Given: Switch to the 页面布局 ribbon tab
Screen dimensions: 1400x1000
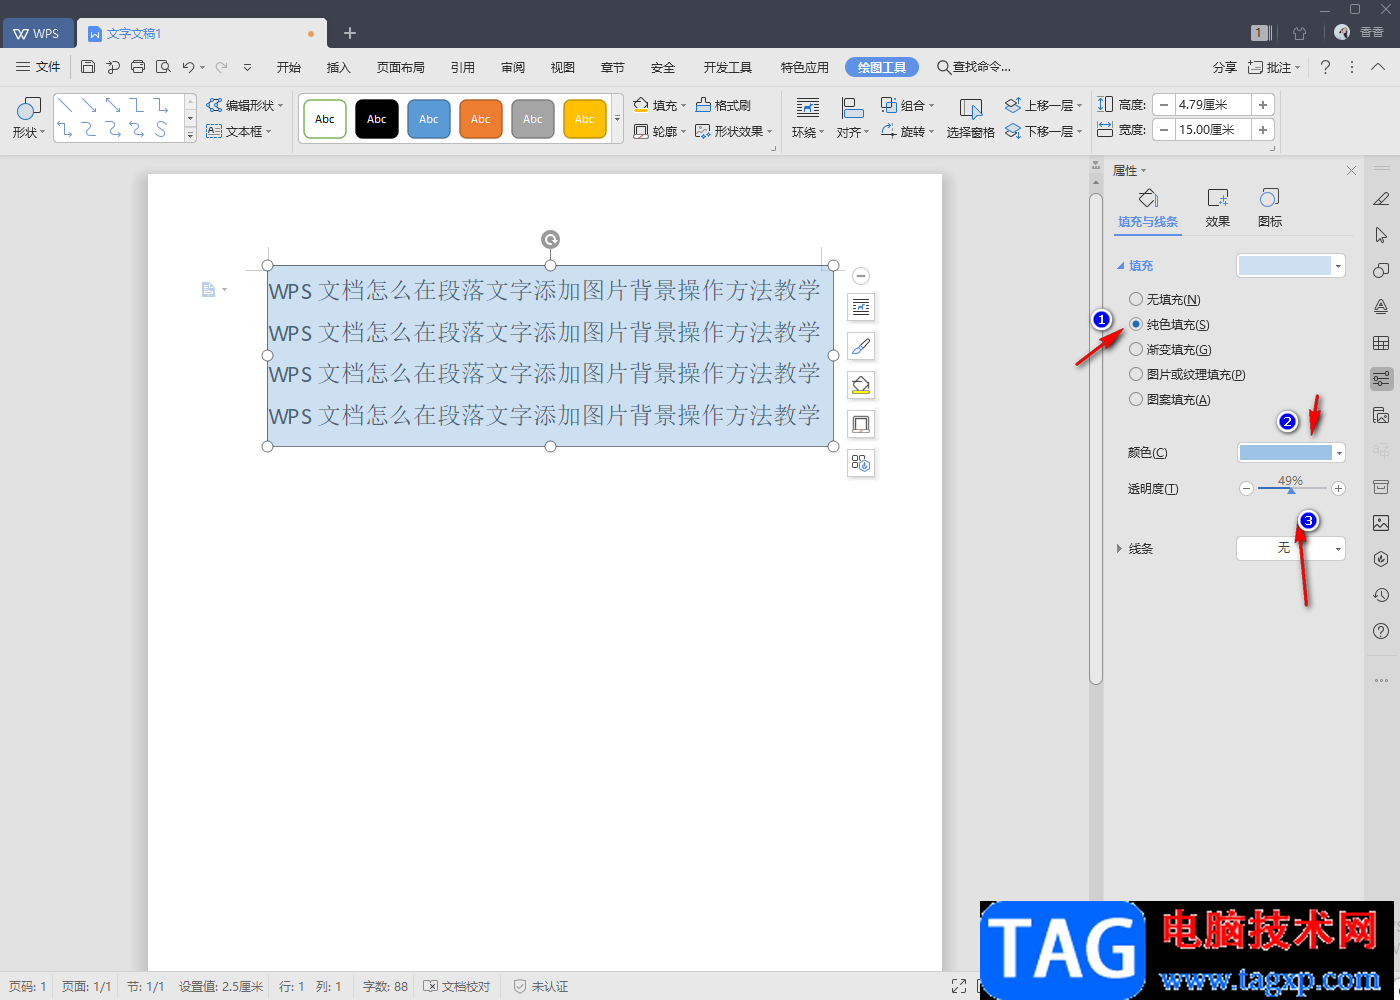Looking at the screenshot, I should click(x=401, y=67).
